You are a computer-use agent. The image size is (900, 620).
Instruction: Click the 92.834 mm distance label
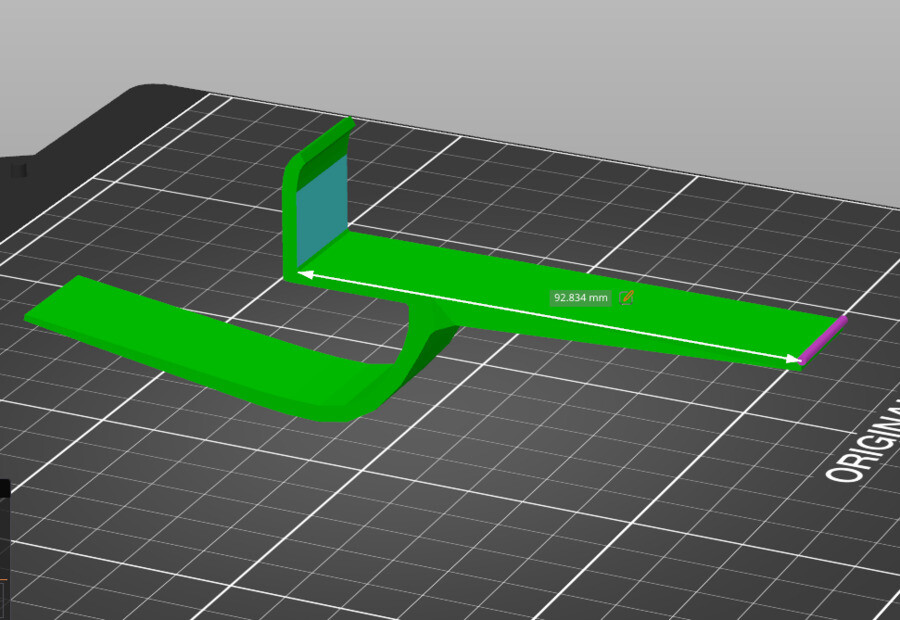pyautogui.click(x=580, y=297)
